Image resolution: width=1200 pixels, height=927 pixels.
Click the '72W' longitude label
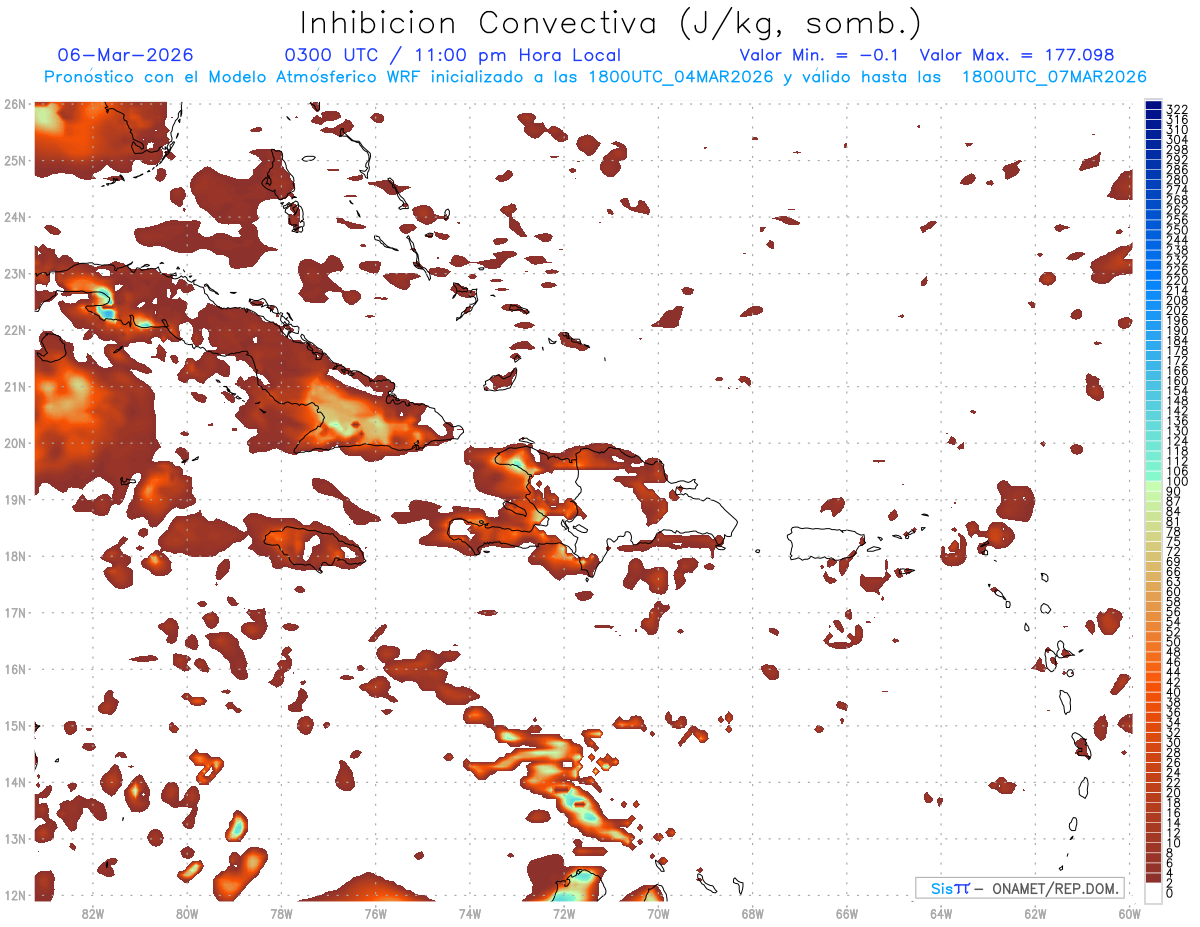tap(564, 913)
